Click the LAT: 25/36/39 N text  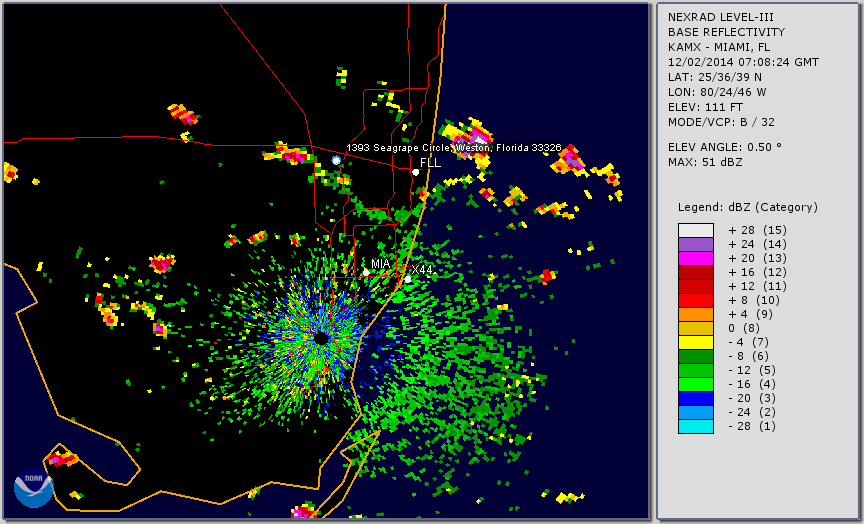[715, 77]
